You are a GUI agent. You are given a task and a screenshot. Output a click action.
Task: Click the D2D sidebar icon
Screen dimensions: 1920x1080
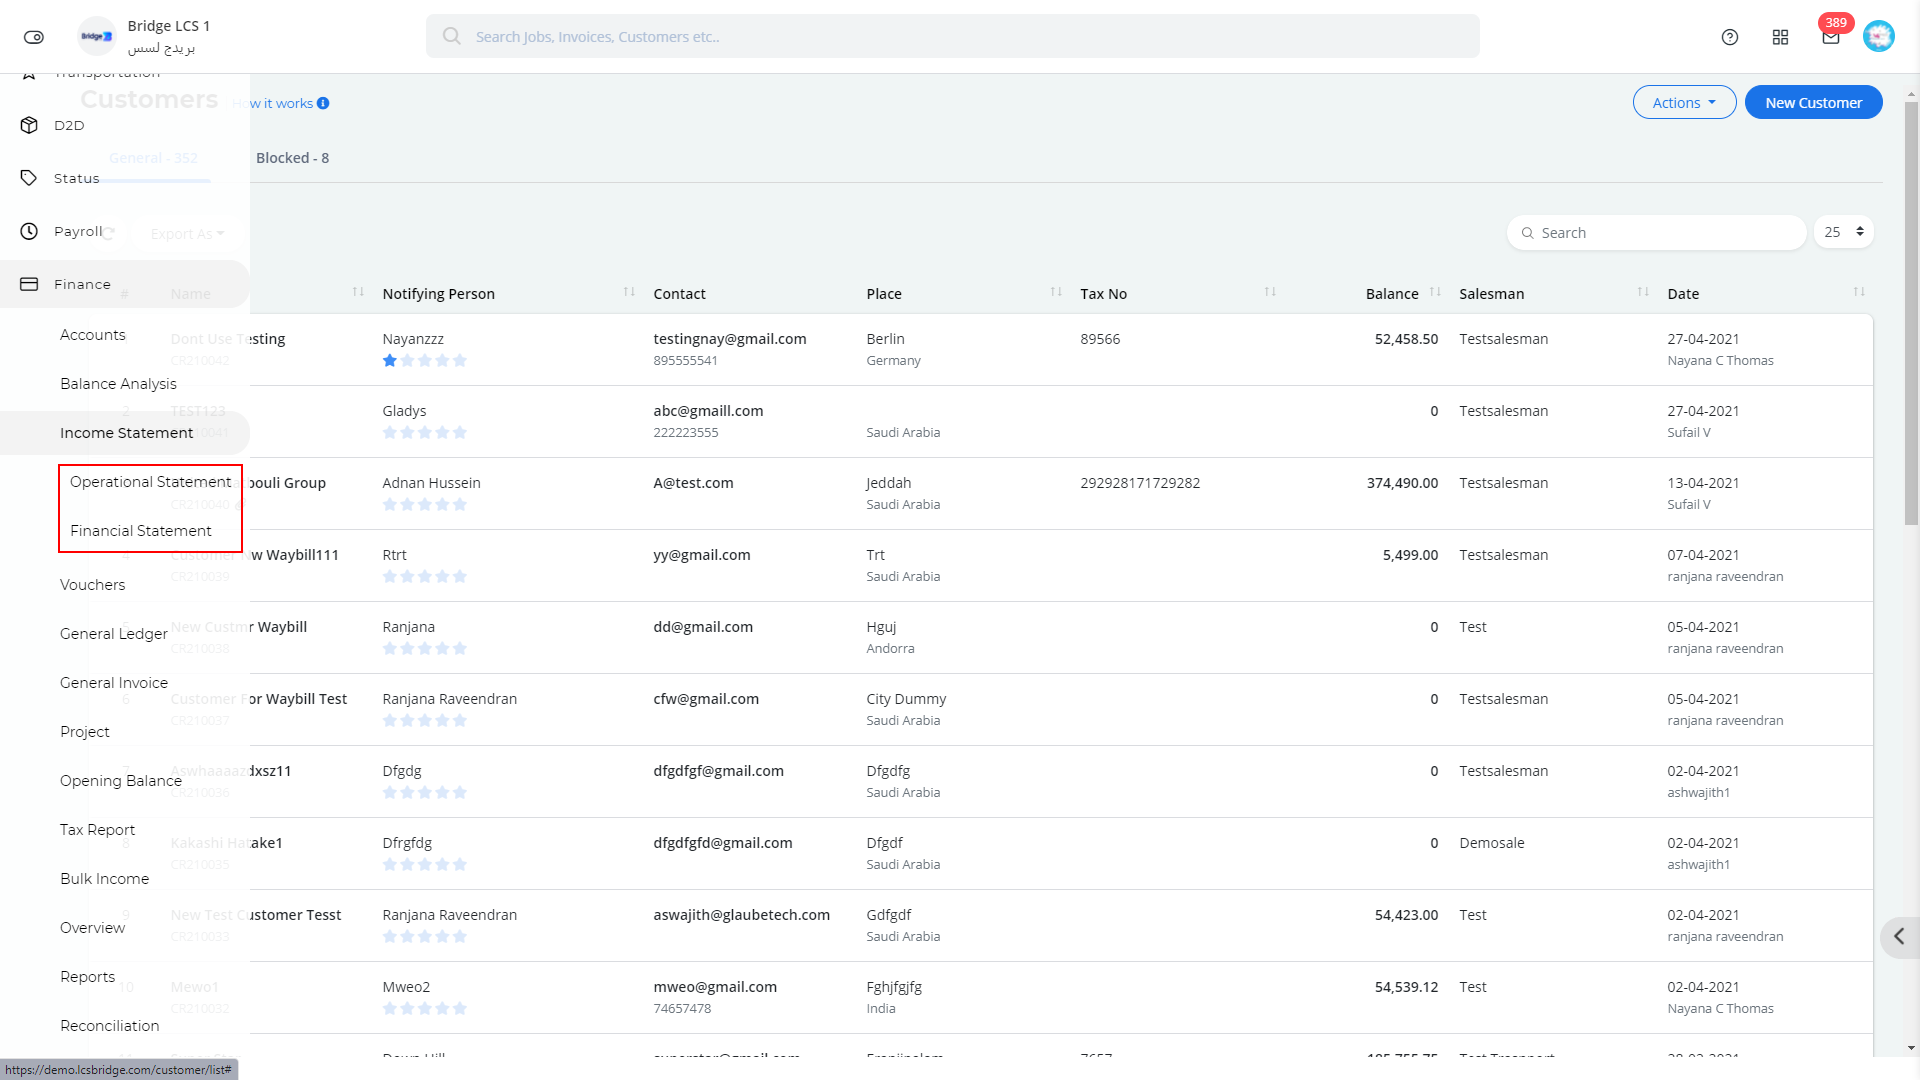coord(29,125)
